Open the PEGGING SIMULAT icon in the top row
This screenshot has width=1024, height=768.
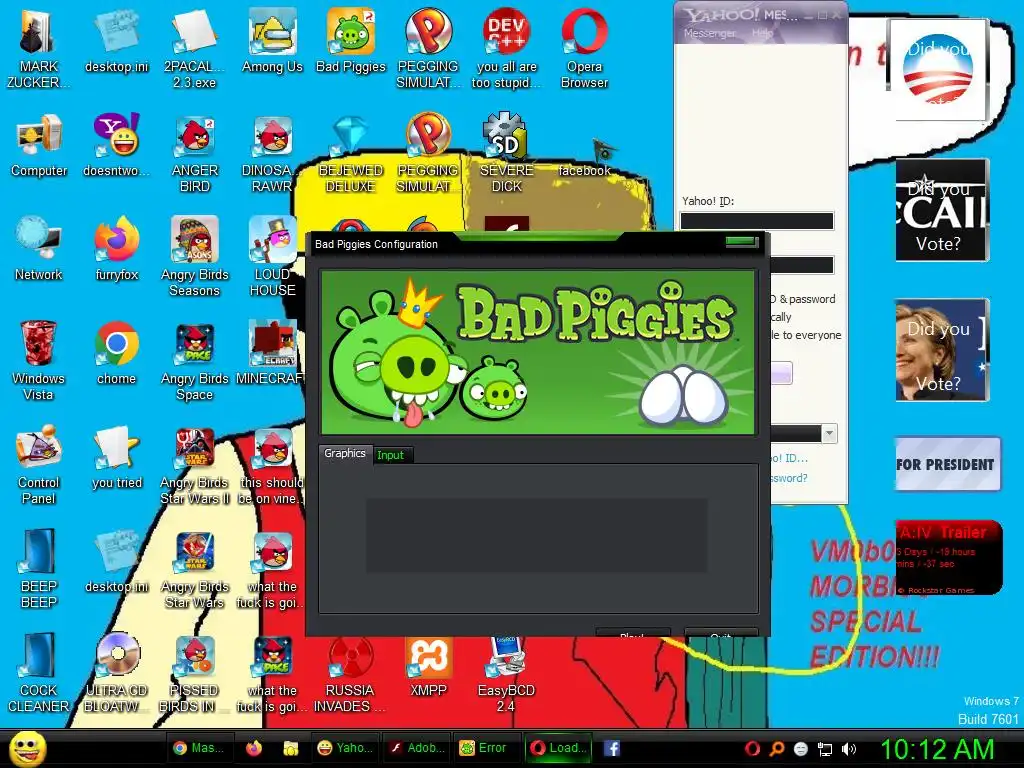point(428,48)
